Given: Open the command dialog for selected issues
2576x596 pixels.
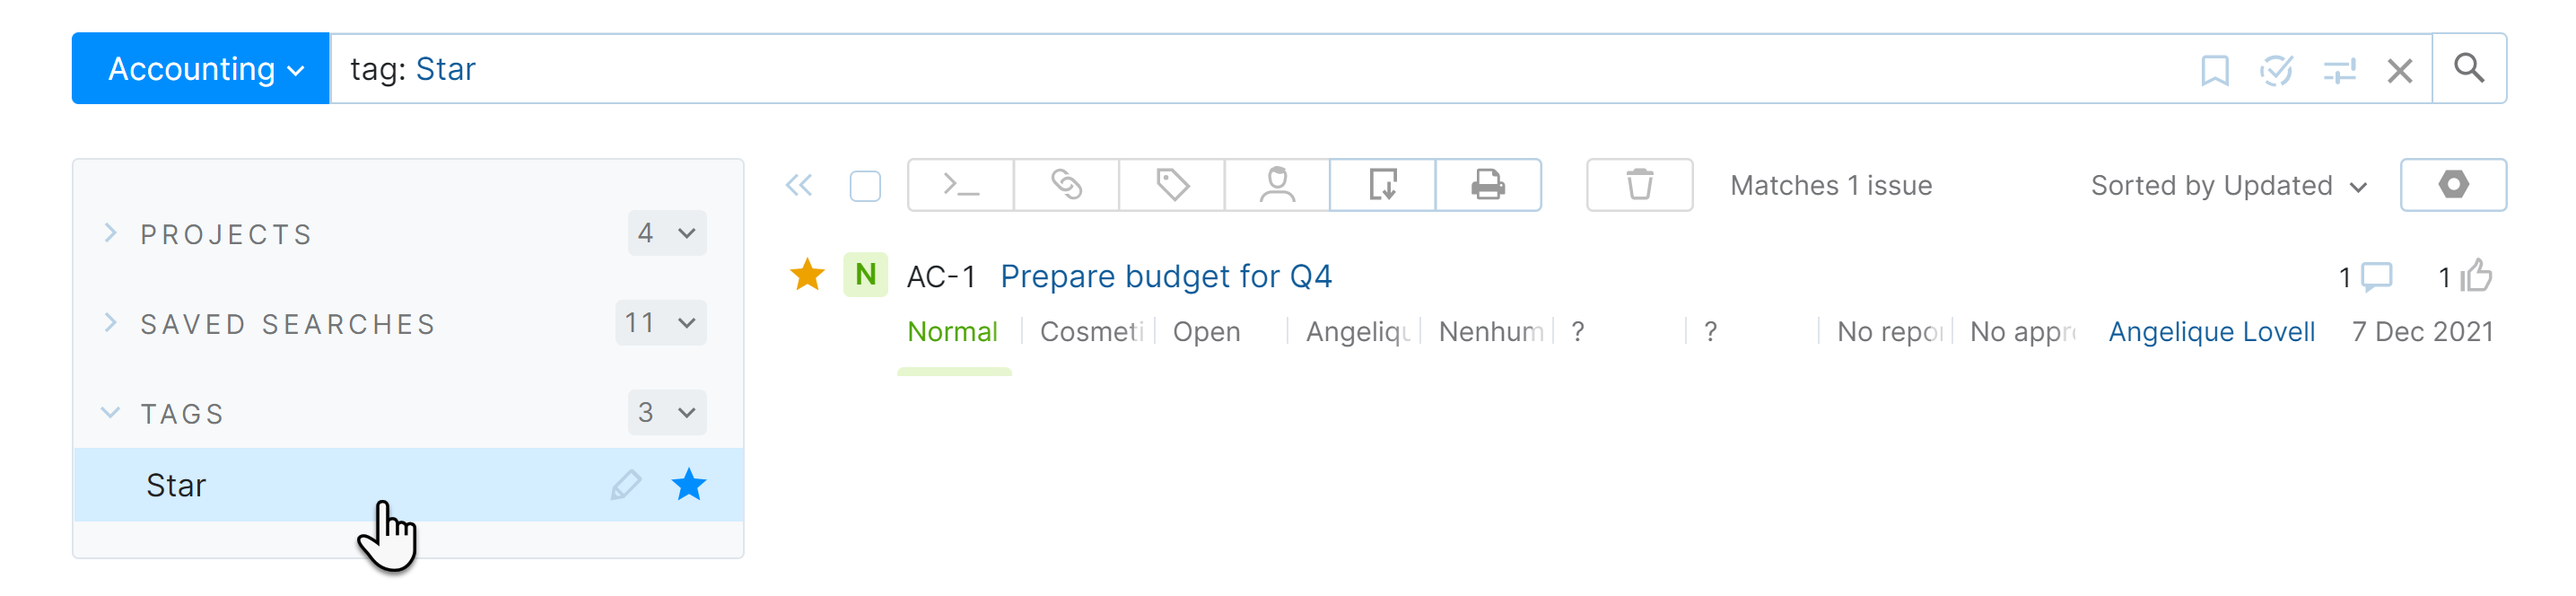Looking at the screenshot, I should (x=958, y=184).
